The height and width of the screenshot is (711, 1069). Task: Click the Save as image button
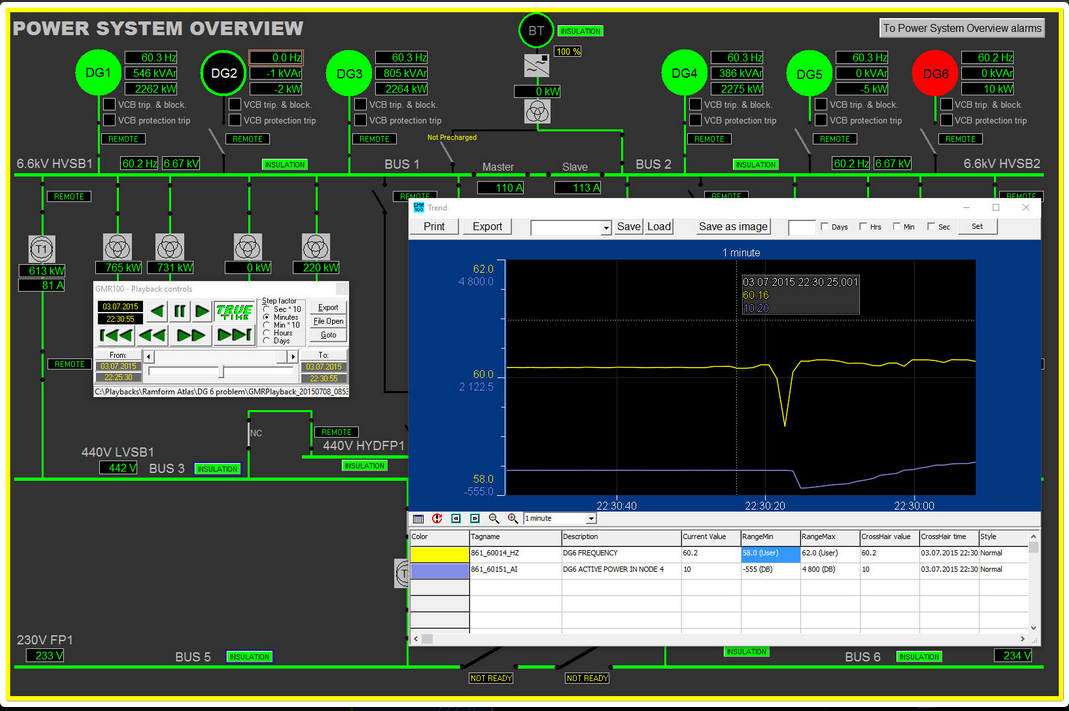[733, 227]
